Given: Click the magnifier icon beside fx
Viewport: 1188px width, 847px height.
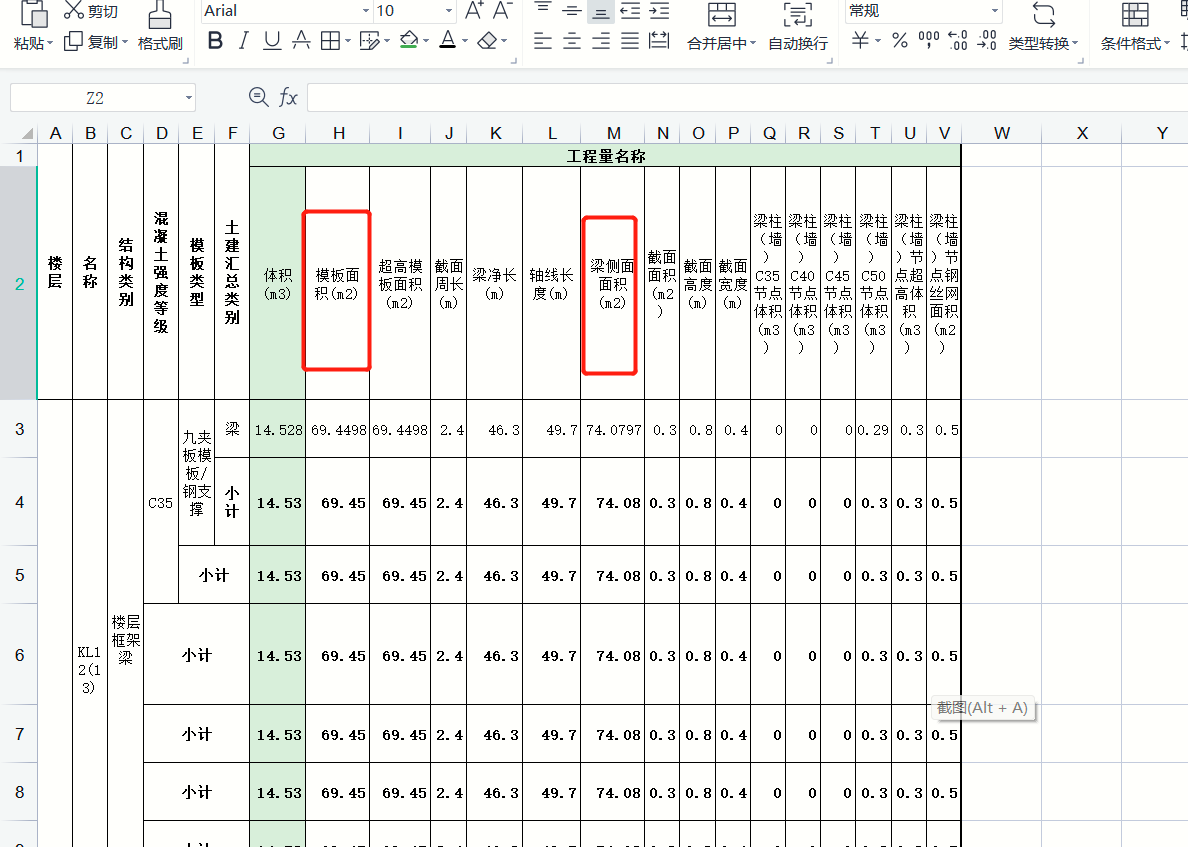Looking at the screenshot, I should 258,96.
